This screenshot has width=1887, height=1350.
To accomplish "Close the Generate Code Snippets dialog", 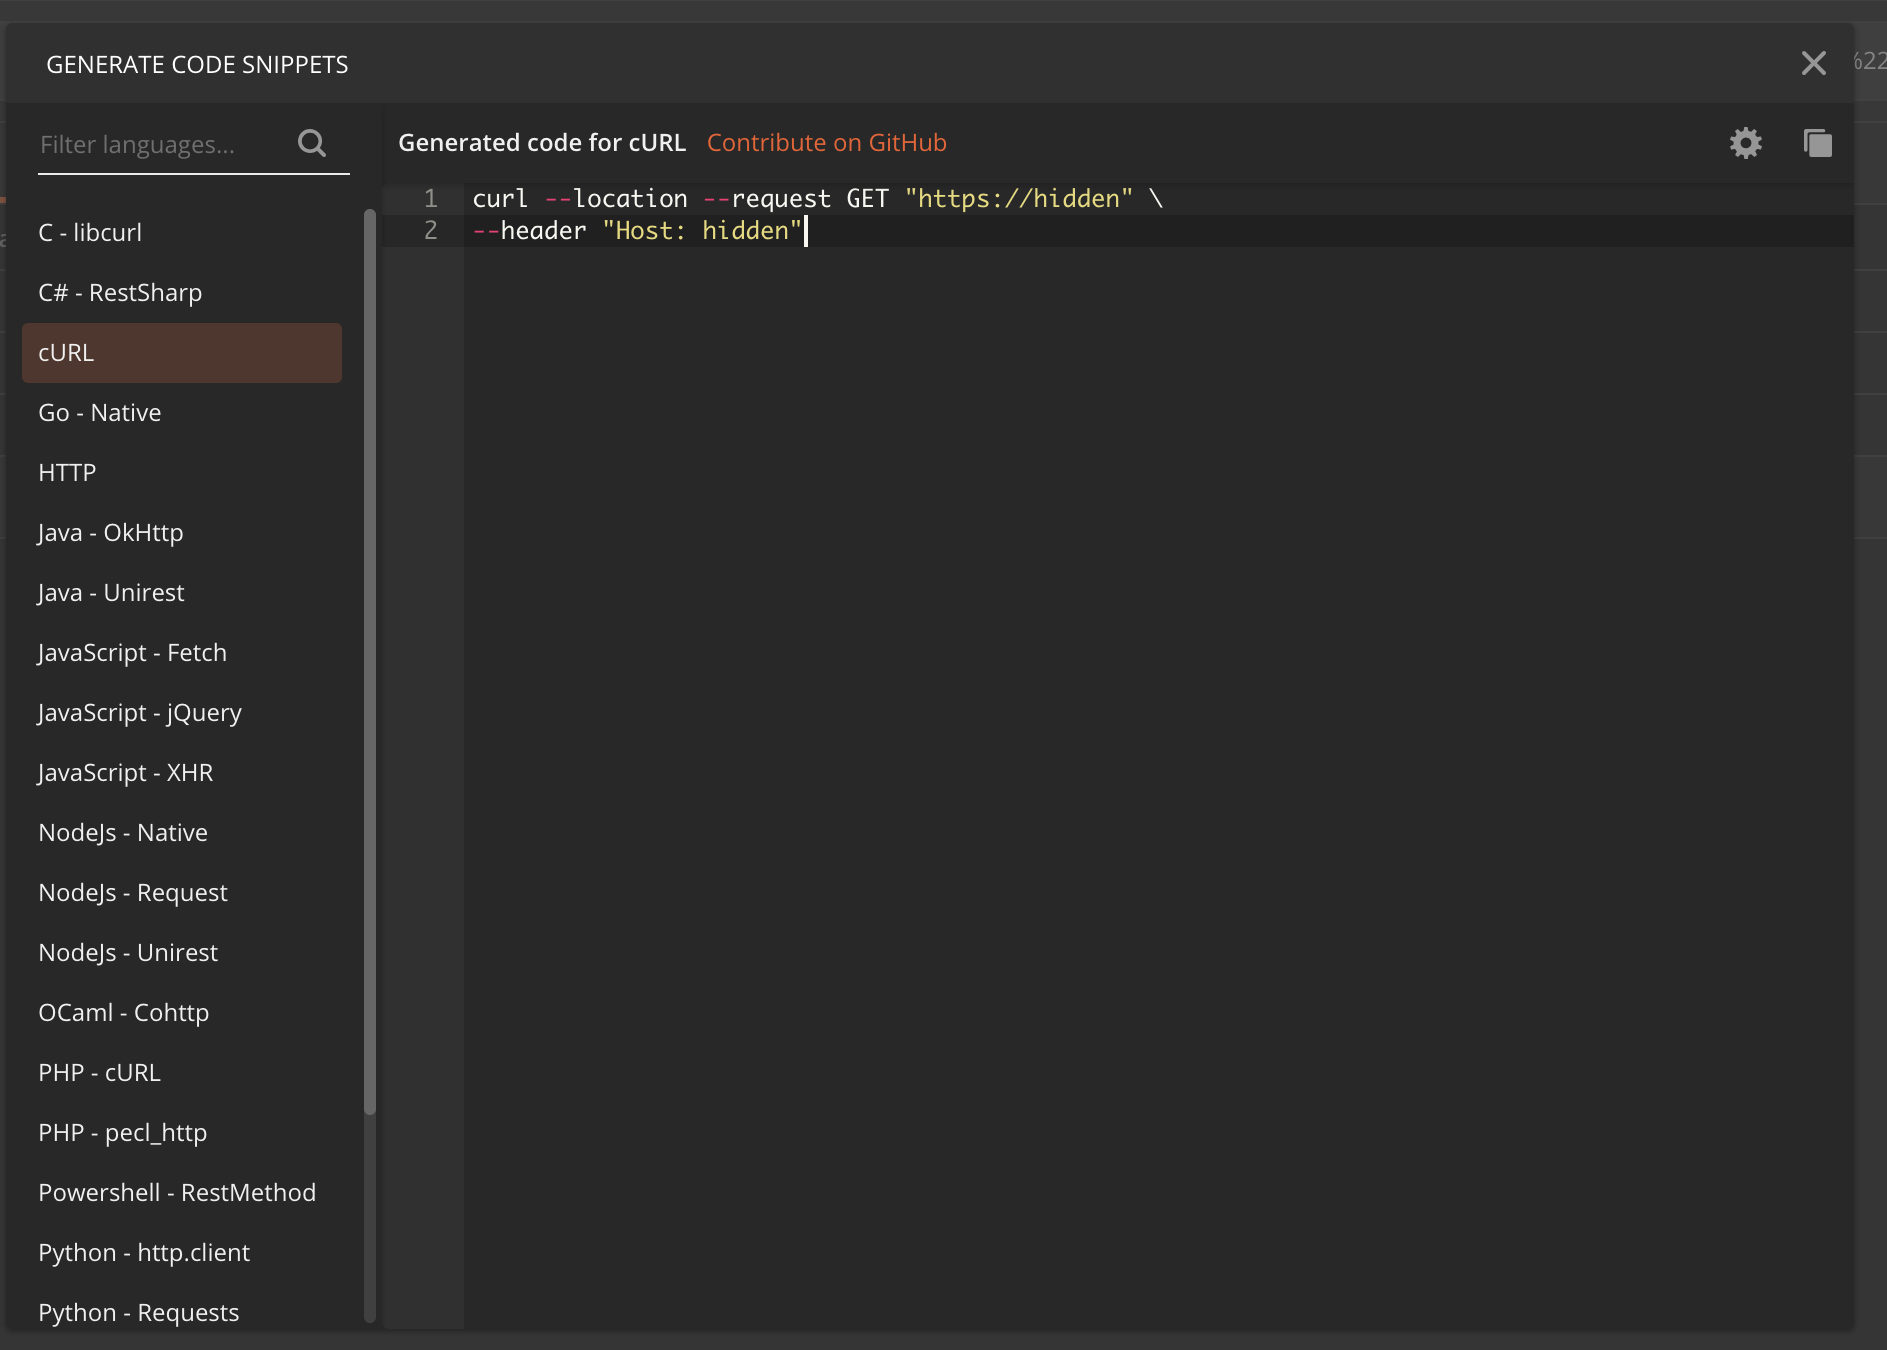I will tap(1813, 63).
